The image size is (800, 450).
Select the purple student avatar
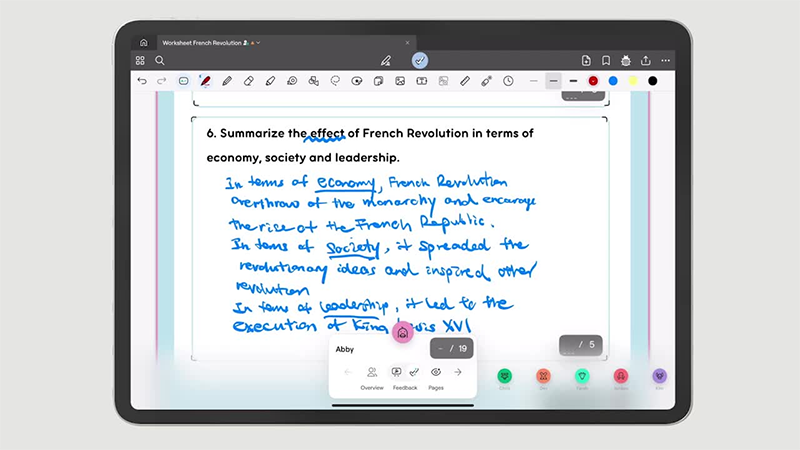660,376
